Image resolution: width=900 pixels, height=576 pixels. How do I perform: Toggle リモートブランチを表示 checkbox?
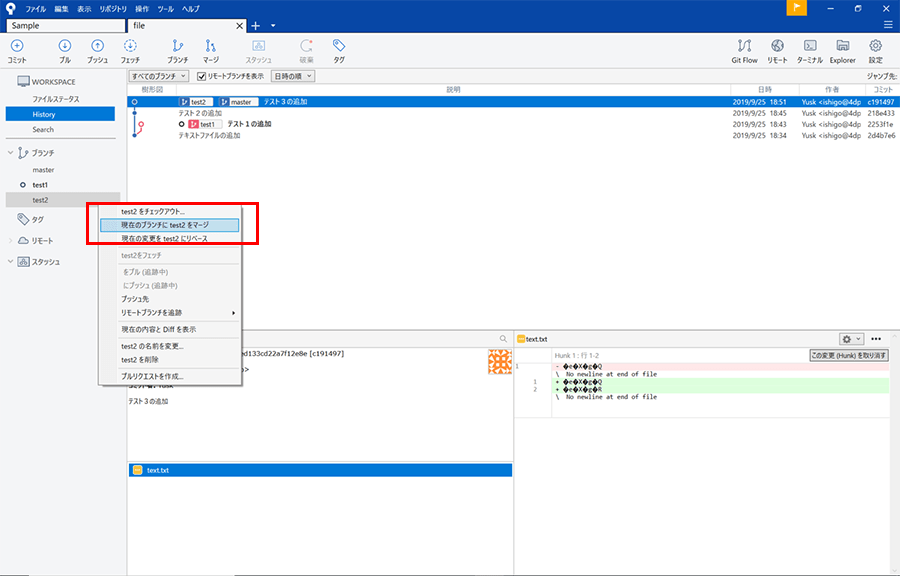coord(201,76)
